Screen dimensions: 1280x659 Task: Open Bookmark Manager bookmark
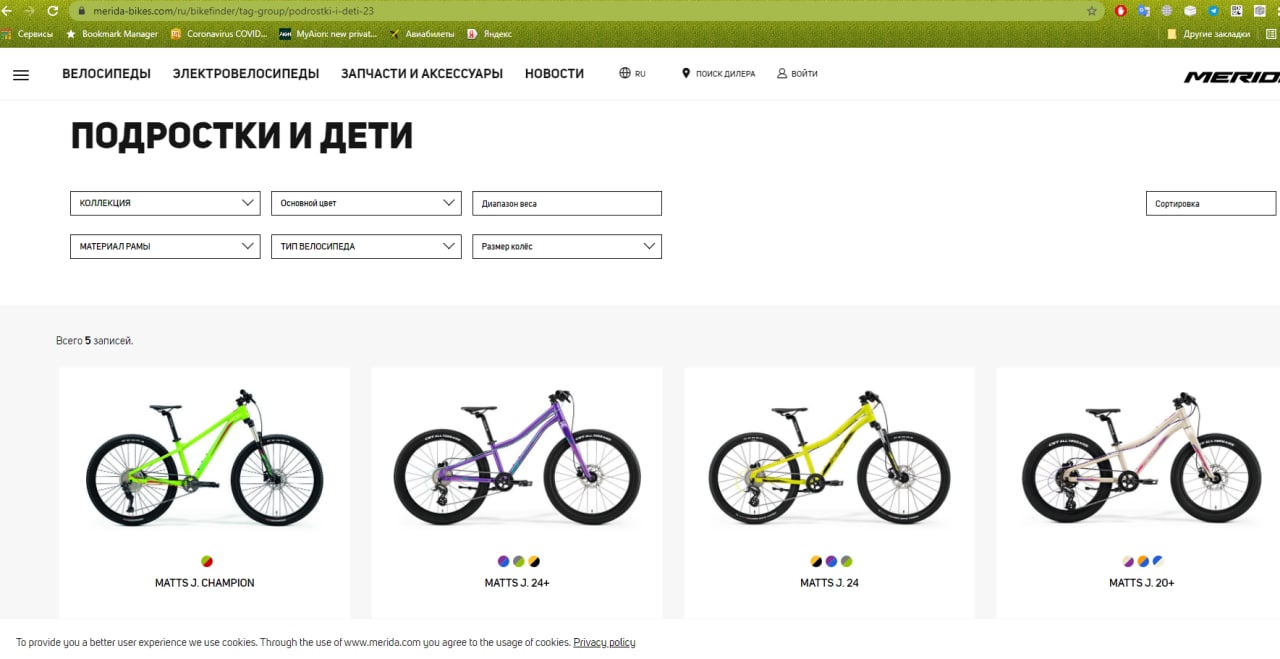click(112, 34)
